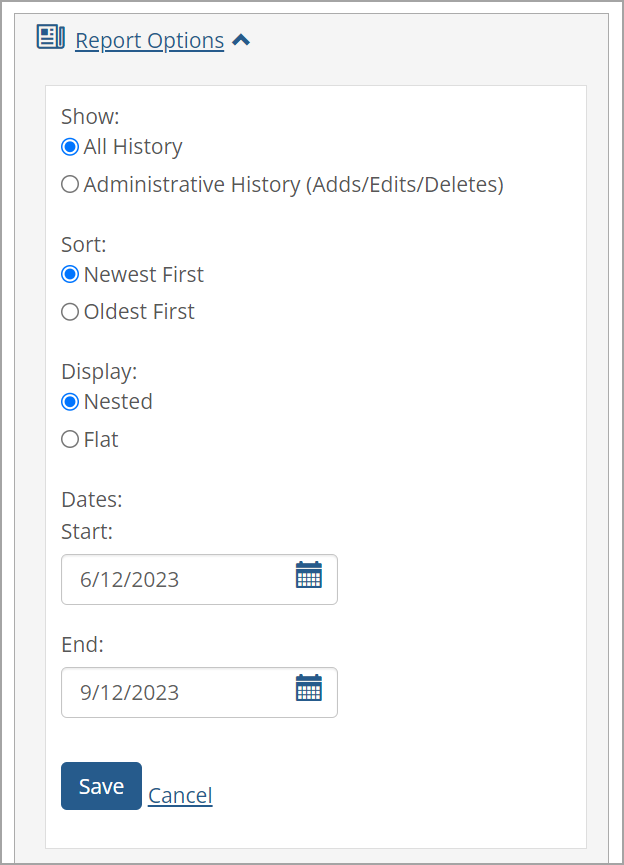
Task: Click inside the Start date input field
Action: coord(180,579)
